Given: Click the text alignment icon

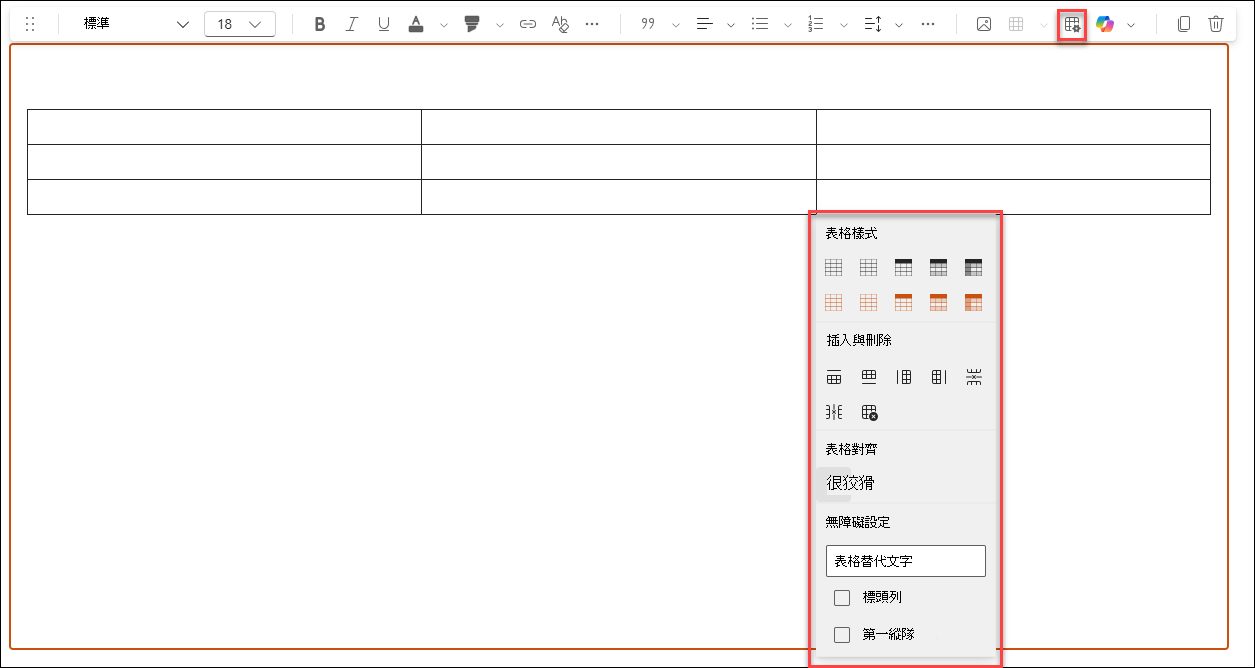Looking at the screenshot, I should click(x=704, y=25).
